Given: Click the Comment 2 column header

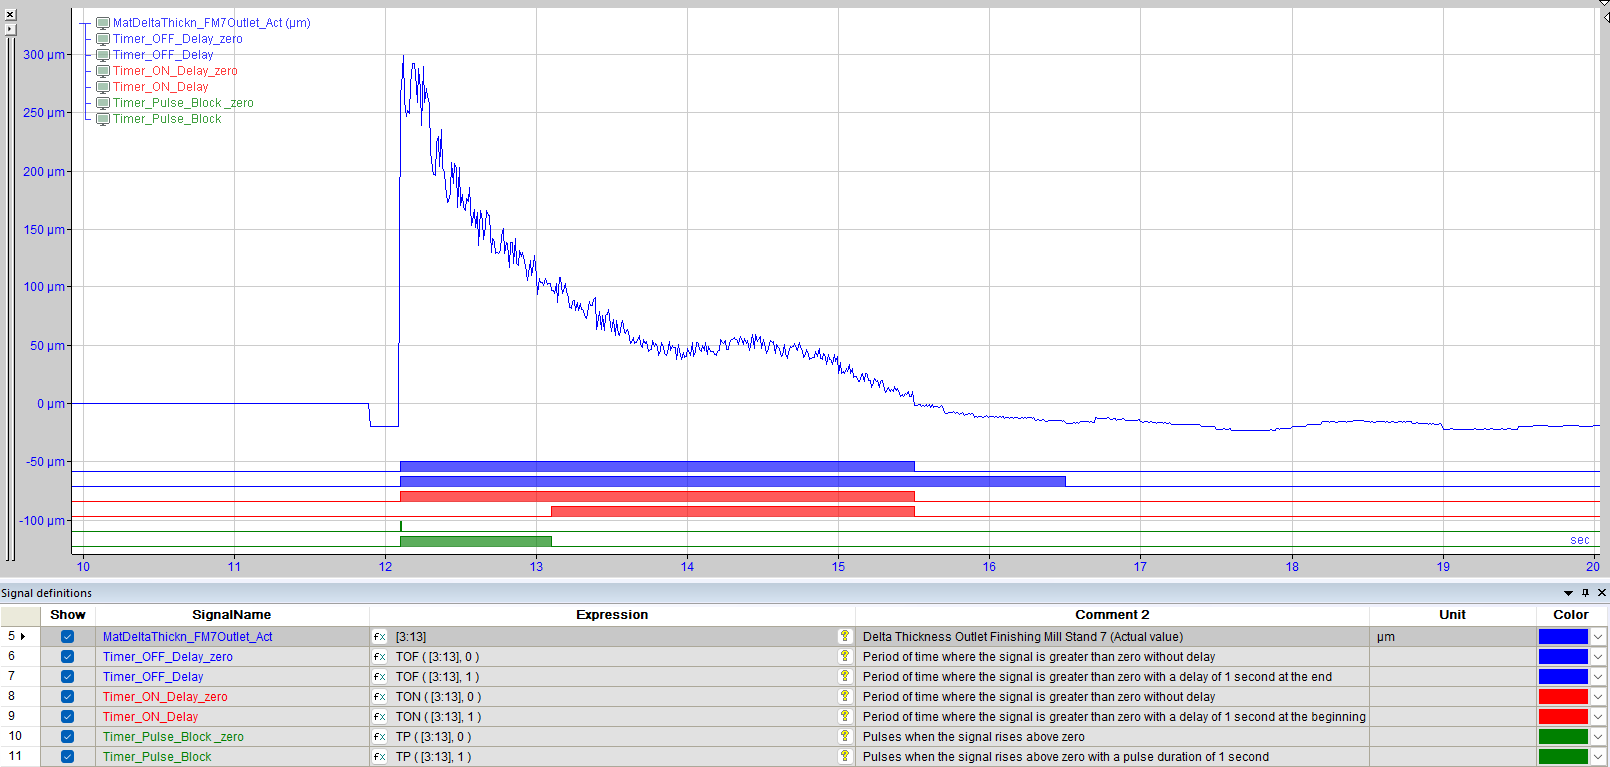Looking at the screenshot, I should tap(1112, 615).
